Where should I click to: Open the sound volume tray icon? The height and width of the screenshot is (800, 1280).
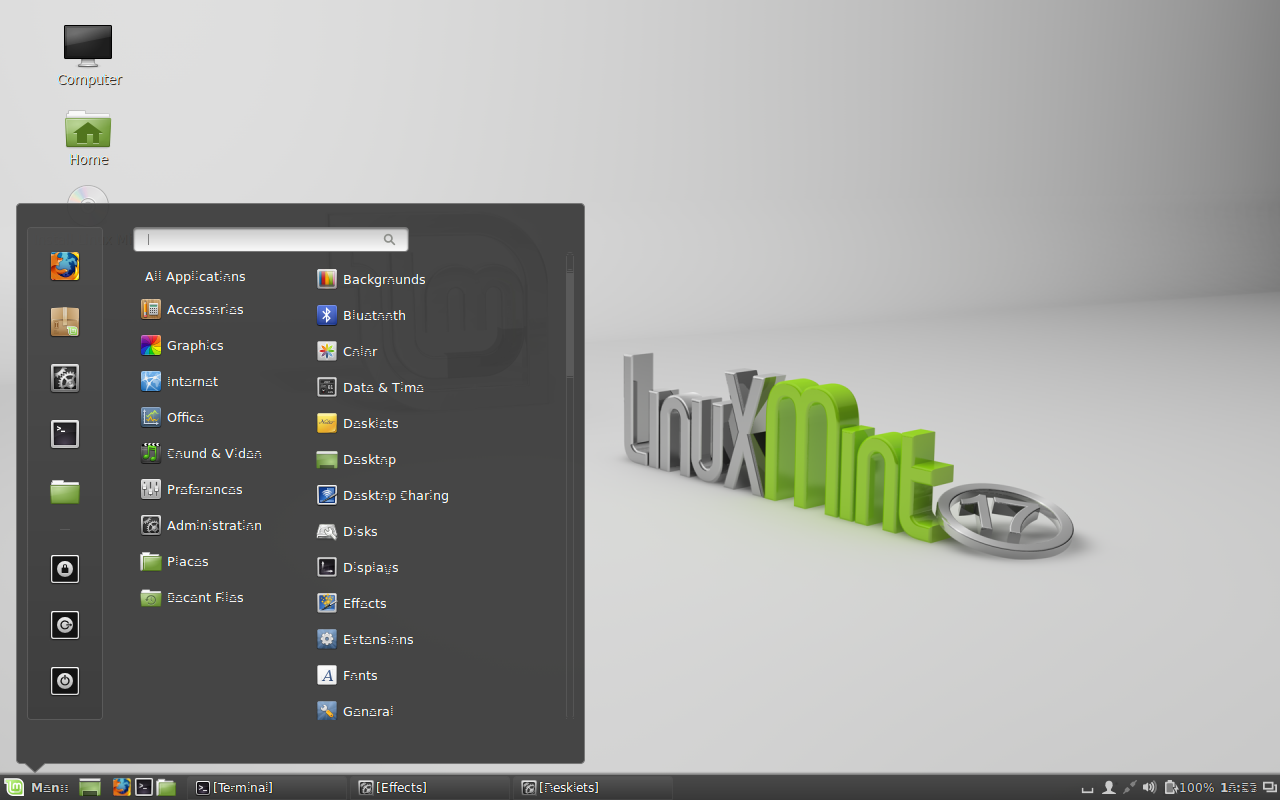(1150, 787)
